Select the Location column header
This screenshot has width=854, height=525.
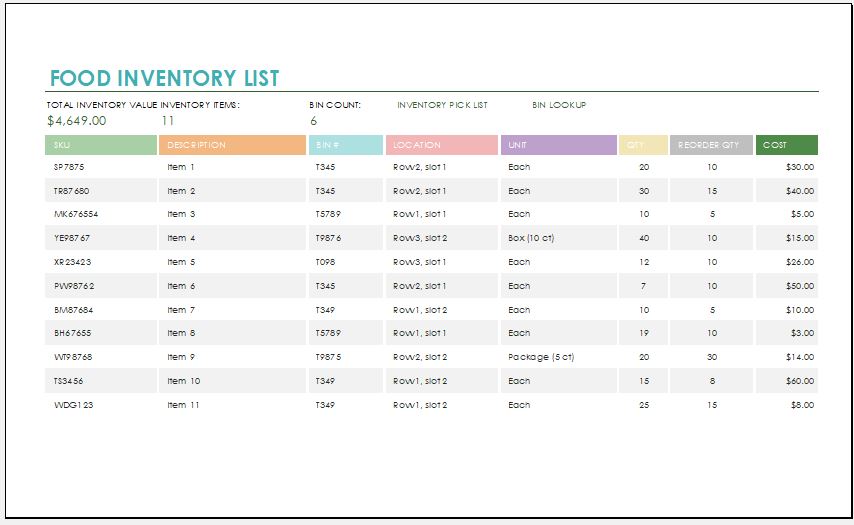click(x=442, y=145)
